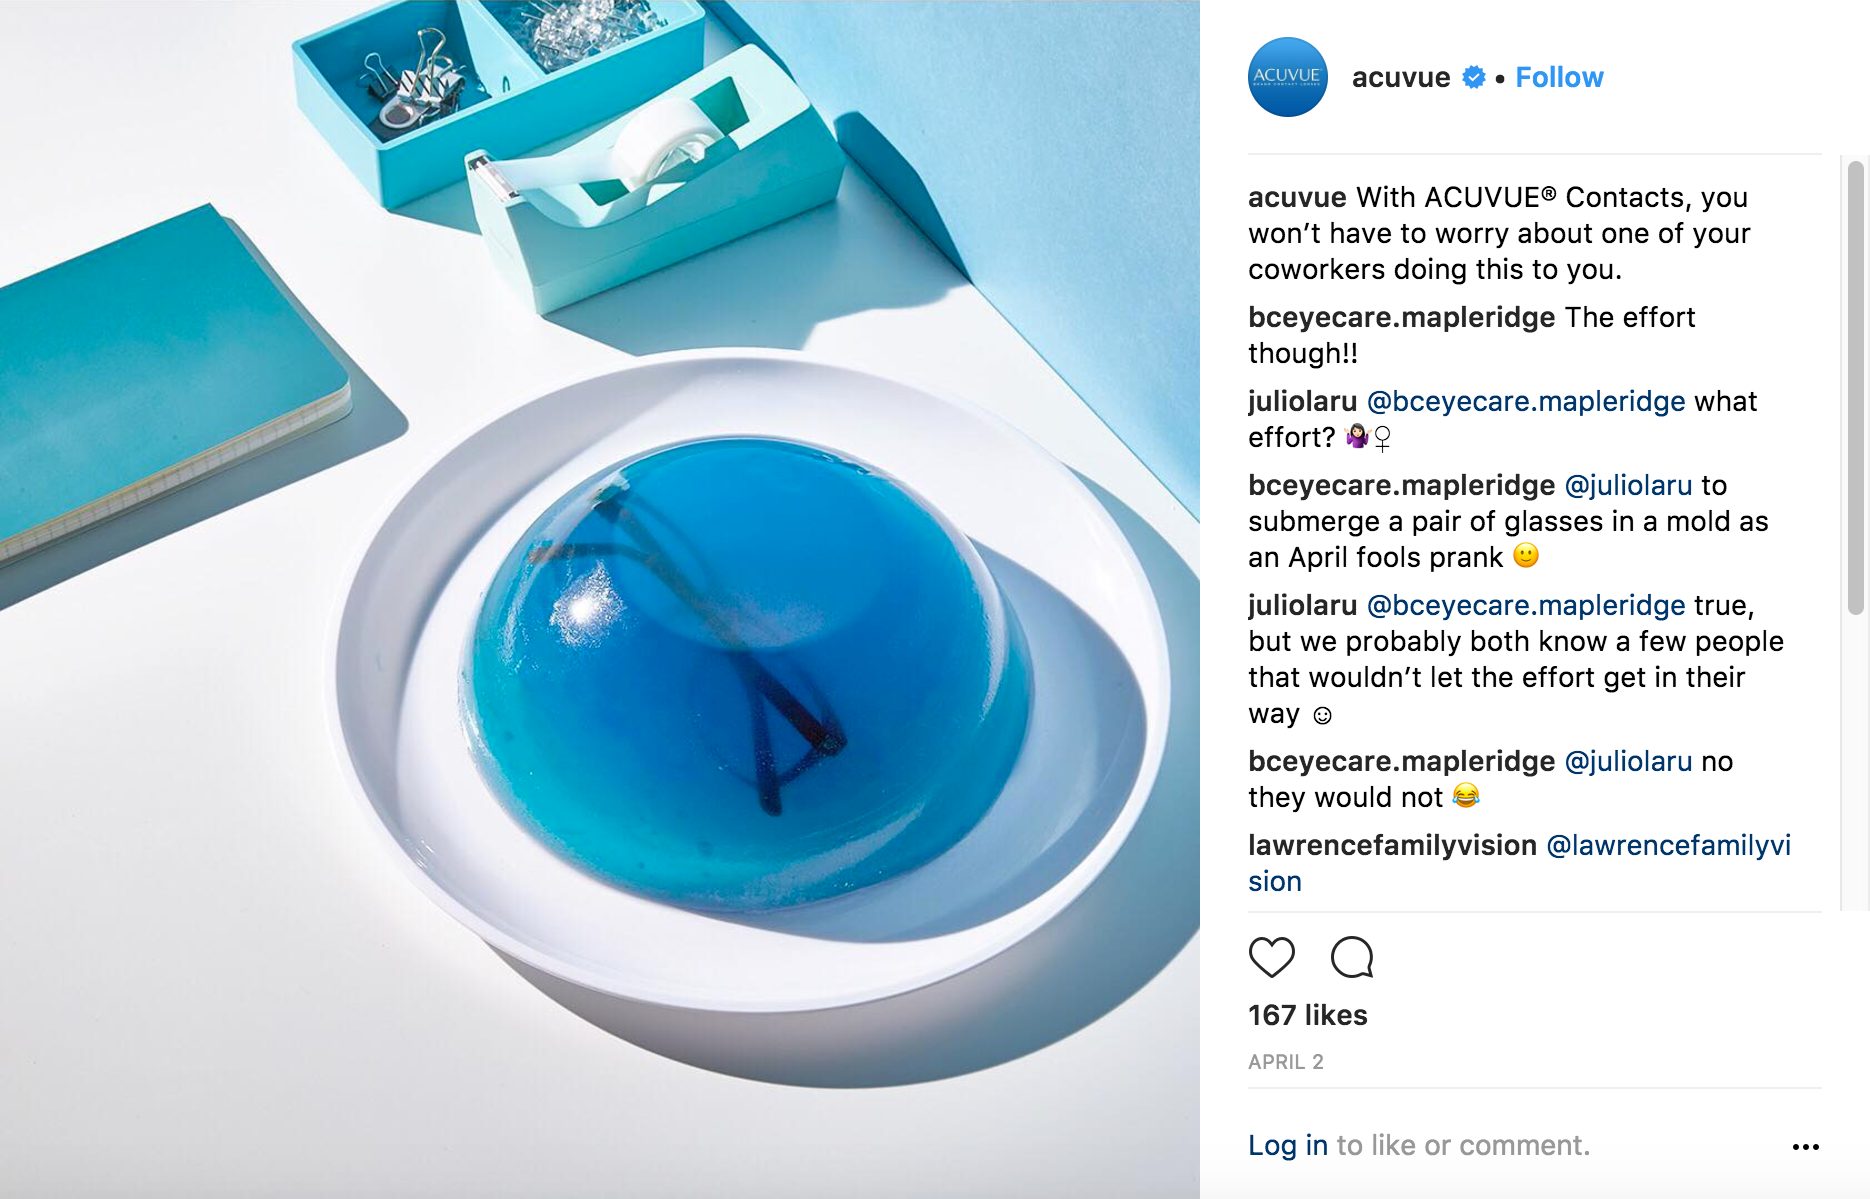Image resolution: width=1870 pixels, height=1199 pixels.
Task: Click bceyecare.mapleridge on 'The effort though' comment
Action: coord(1401,317)
